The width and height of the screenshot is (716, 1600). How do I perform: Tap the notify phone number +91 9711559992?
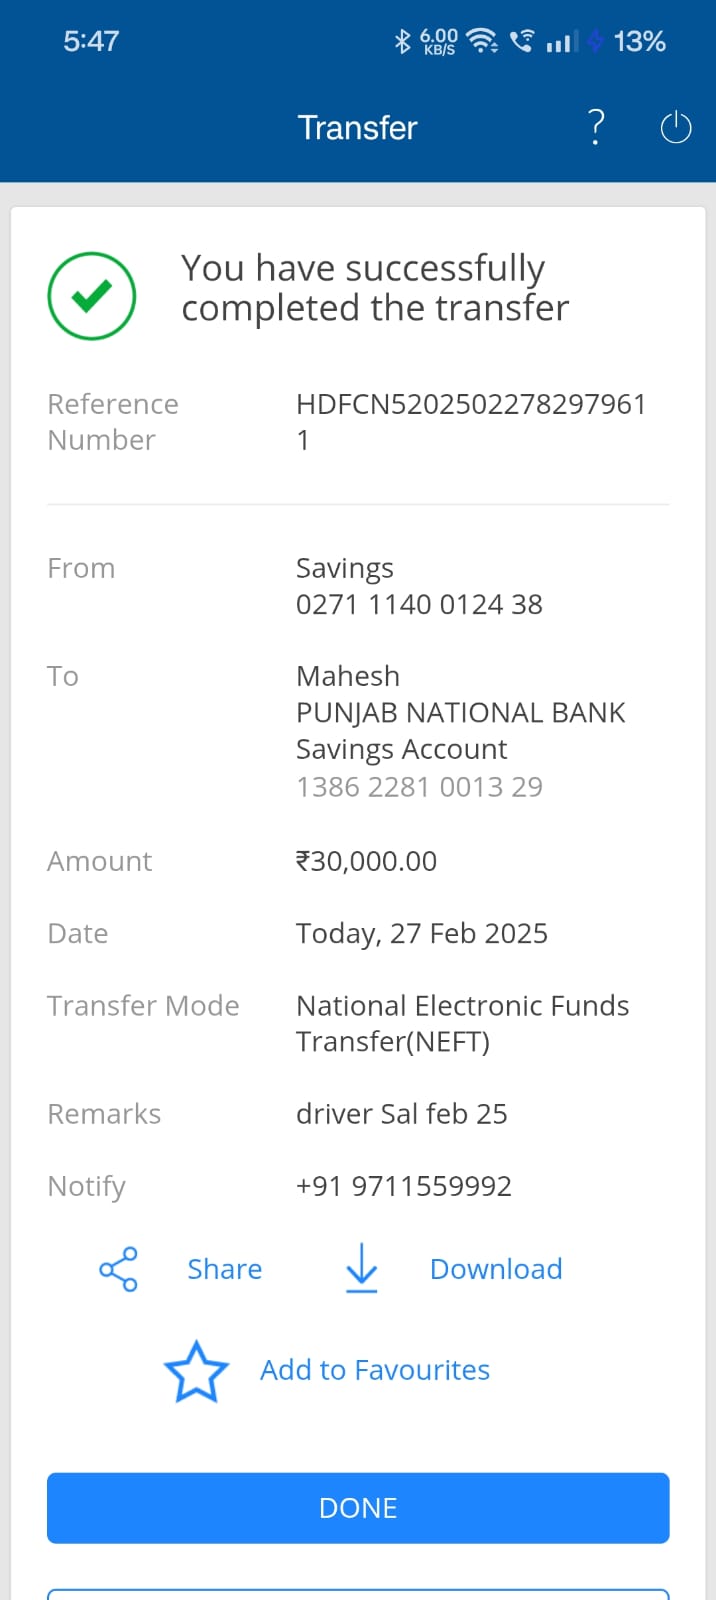pyautogui.click(x=404, y=1186)
